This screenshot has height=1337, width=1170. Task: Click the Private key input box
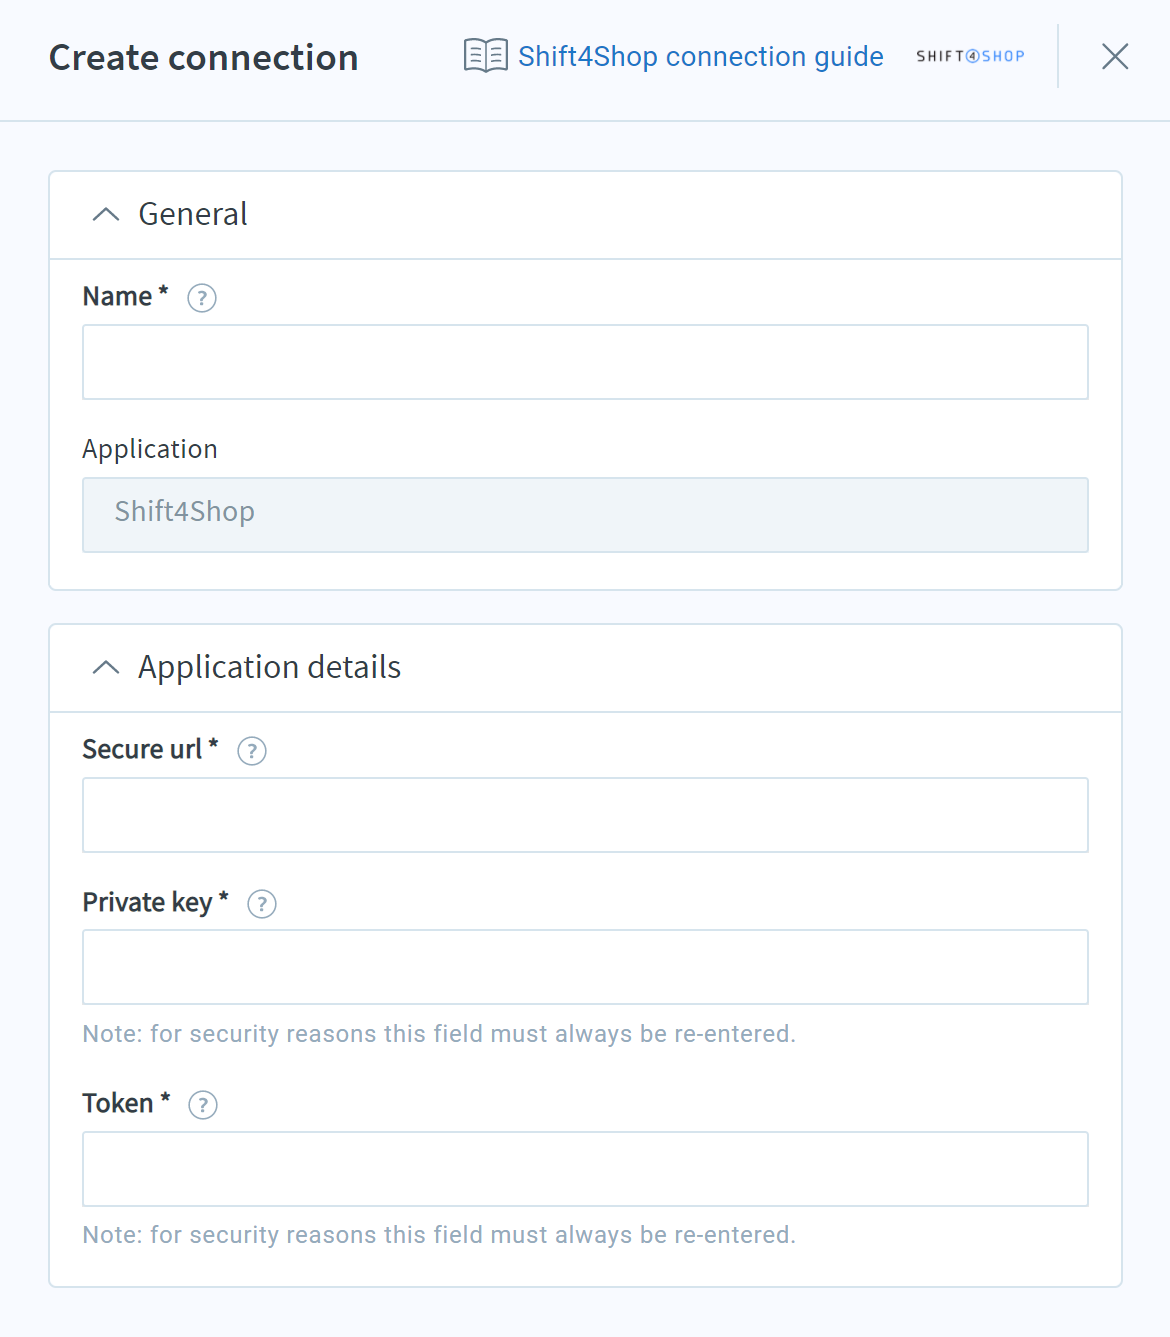pyautogui.click(x=585, y=967)
